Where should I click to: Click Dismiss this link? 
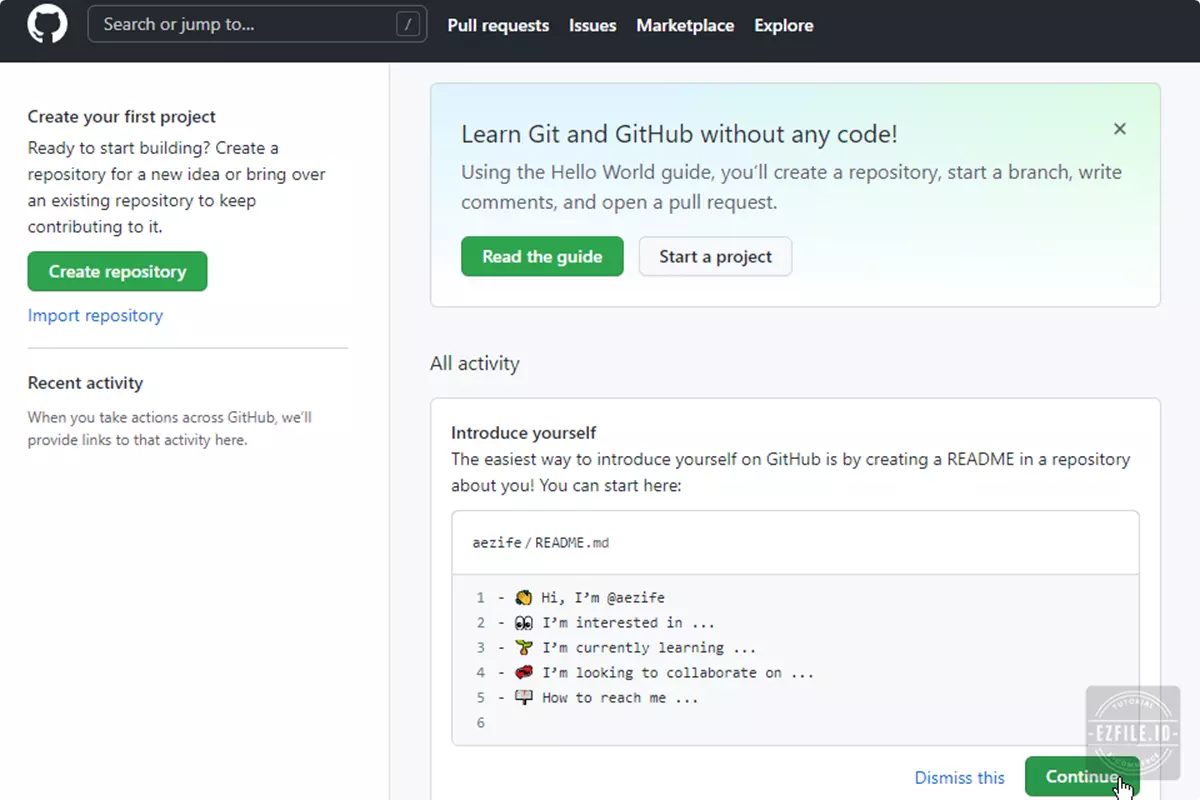click(x=960, y=777)
